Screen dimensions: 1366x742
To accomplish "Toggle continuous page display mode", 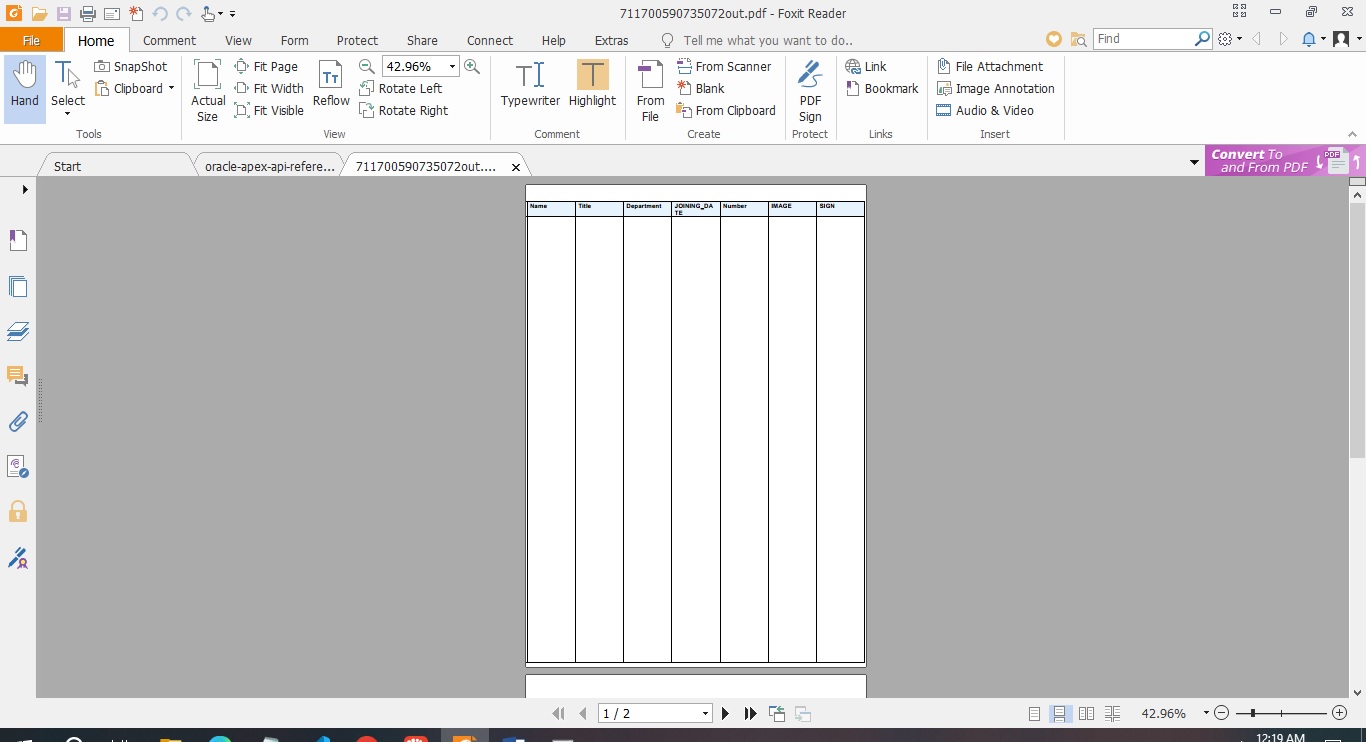I will pos(1060,714).
